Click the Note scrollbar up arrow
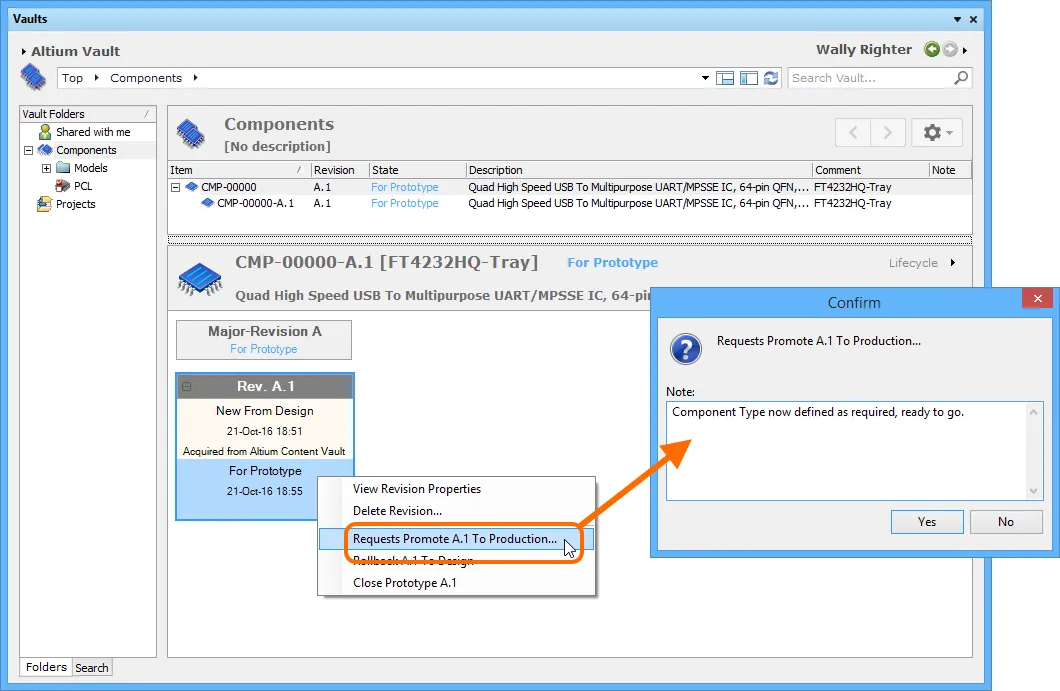 (1033, 412)
